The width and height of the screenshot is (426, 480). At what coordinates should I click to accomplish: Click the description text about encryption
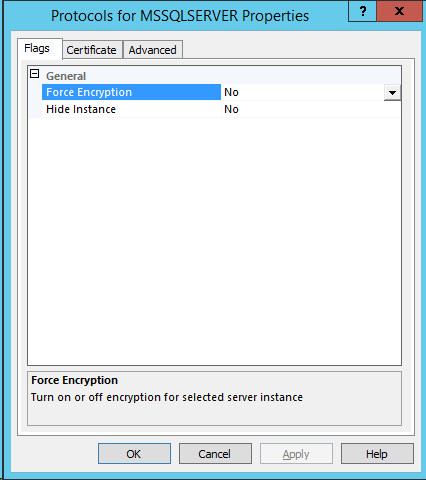pyautogui.click(x=167, y=397)
